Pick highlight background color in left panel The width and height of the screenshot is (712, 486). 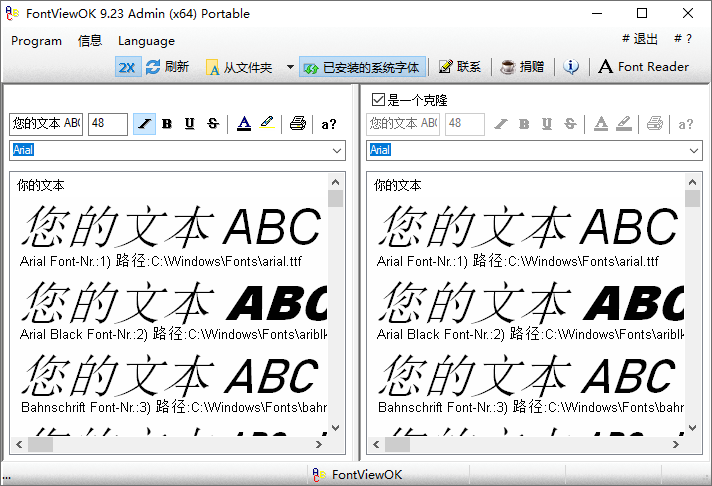point(267,123)
